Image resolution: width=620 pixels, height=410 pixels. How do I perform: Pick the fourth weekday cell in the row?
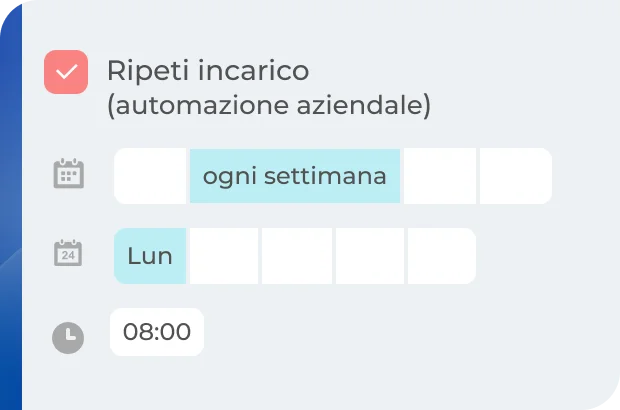point(370,256)
